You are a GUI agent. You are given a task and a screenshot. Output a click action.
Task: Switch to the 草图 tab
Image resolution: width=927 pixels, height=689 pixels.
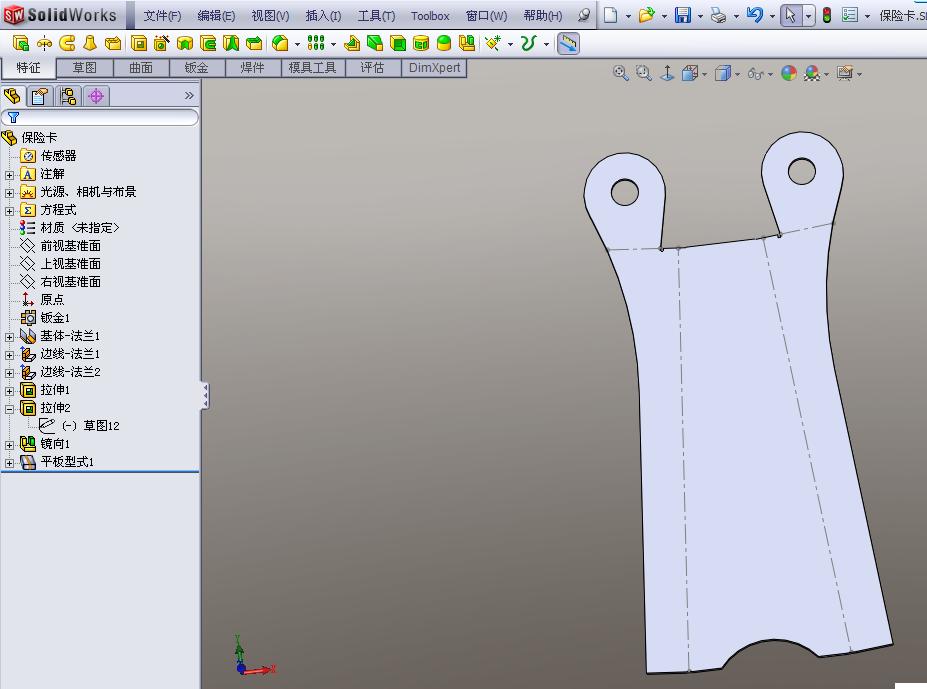(85, 68)
